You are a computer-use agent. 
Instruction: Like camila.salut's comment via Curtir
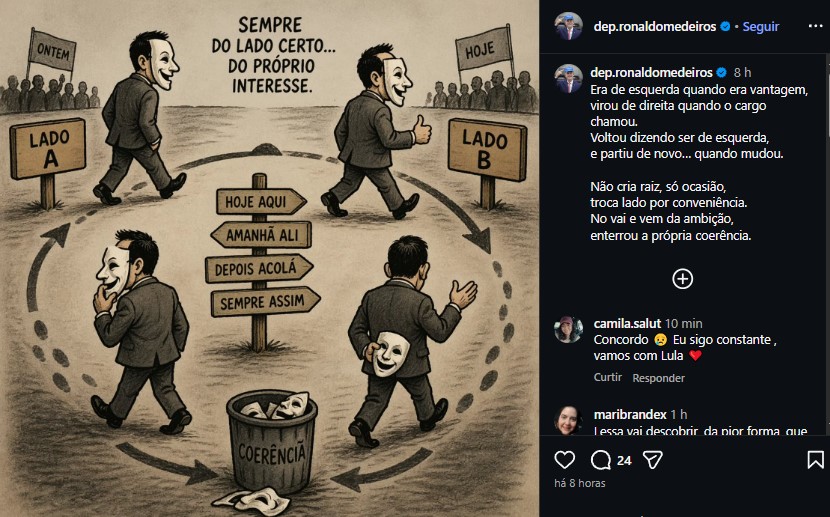608,377
